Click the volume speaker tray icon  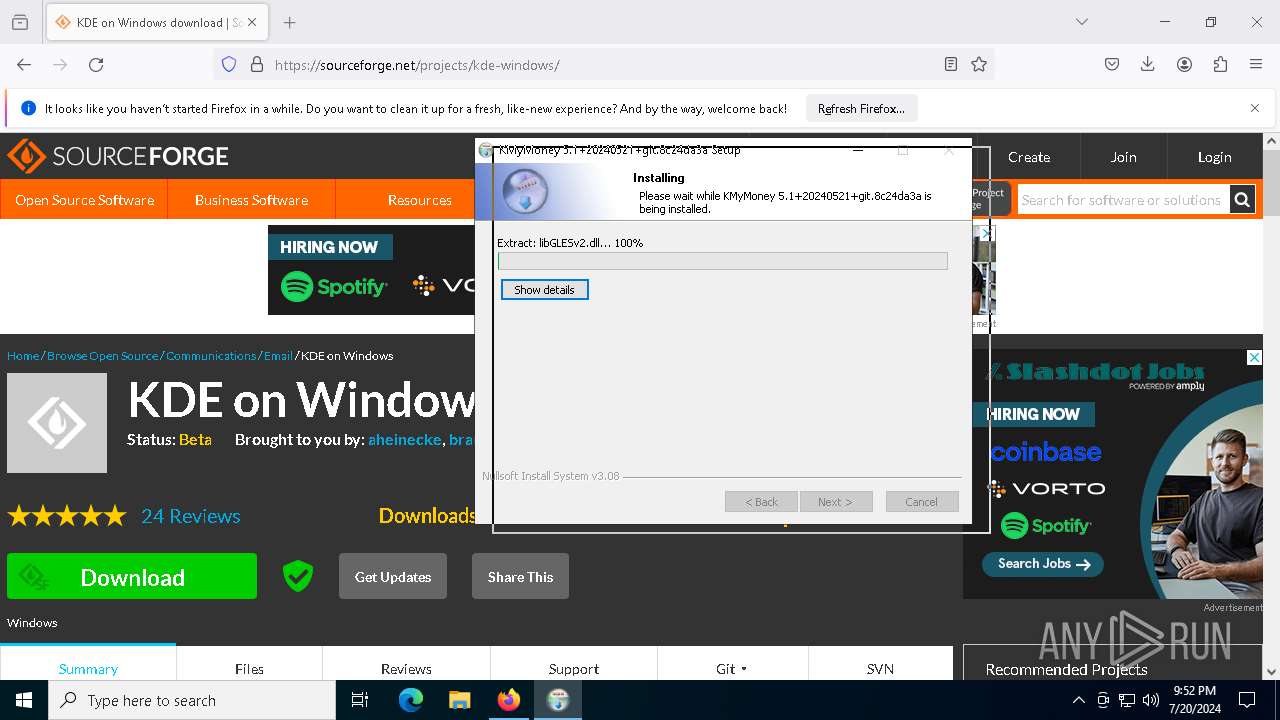coord(1151,700)
